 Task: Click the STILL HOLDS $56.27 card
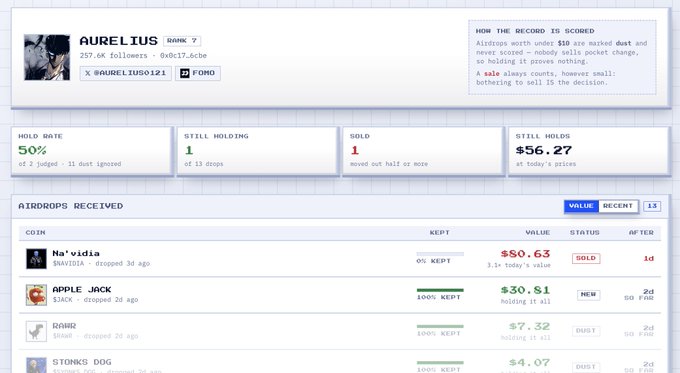coord(589,151)
